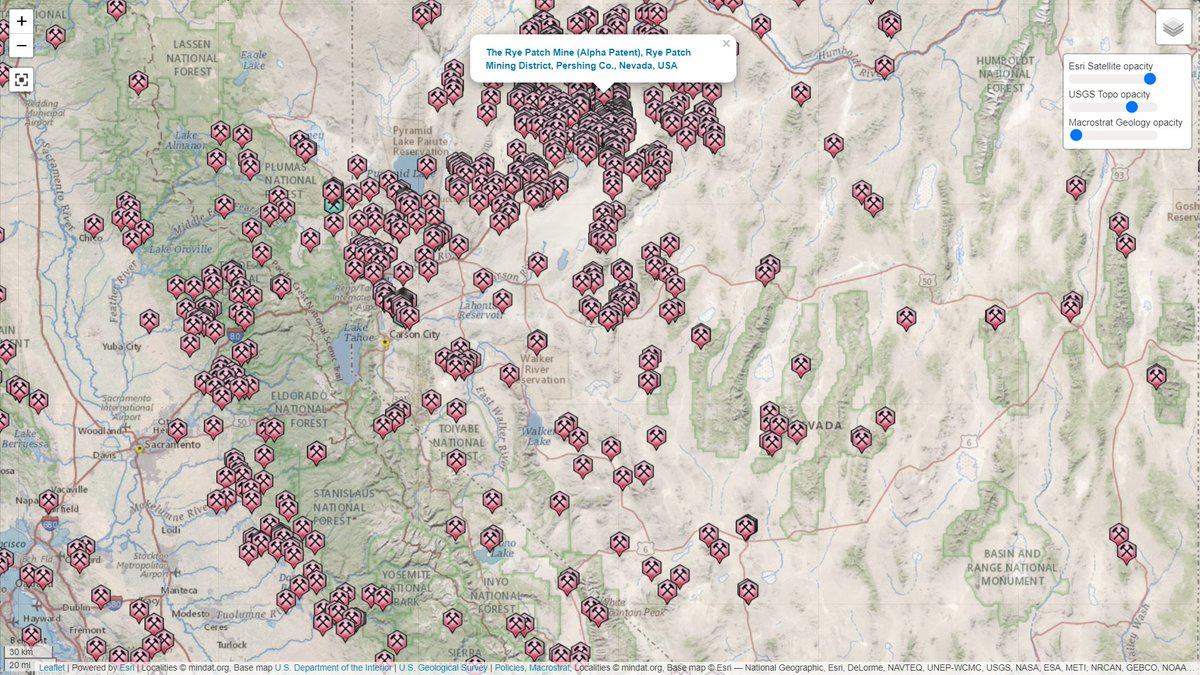The image size is (1200, 675).
Task: Close the Rye Patch Mine popup
Action: tap(726, 44)
